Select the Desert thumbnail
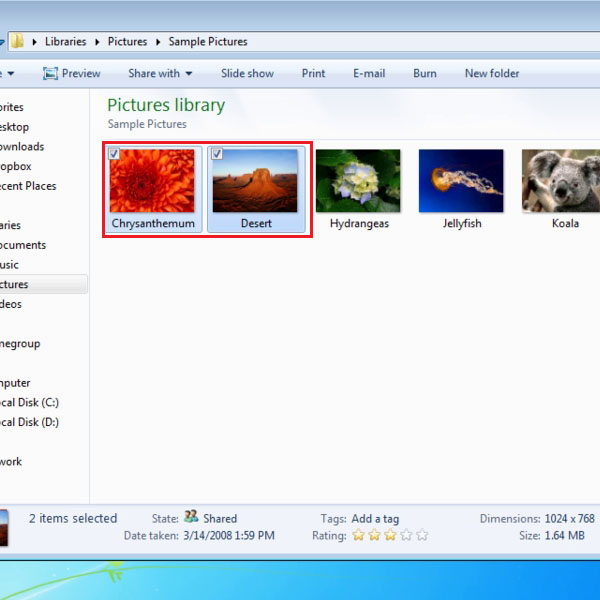Screen dimensions: 600x600 pyautogui.click(x=255, y=181)
